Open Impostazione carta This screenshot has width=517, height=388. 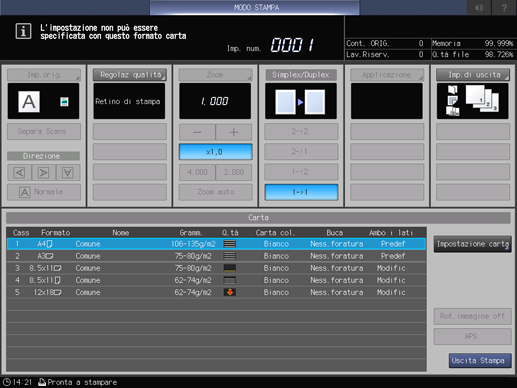[472, 244]
